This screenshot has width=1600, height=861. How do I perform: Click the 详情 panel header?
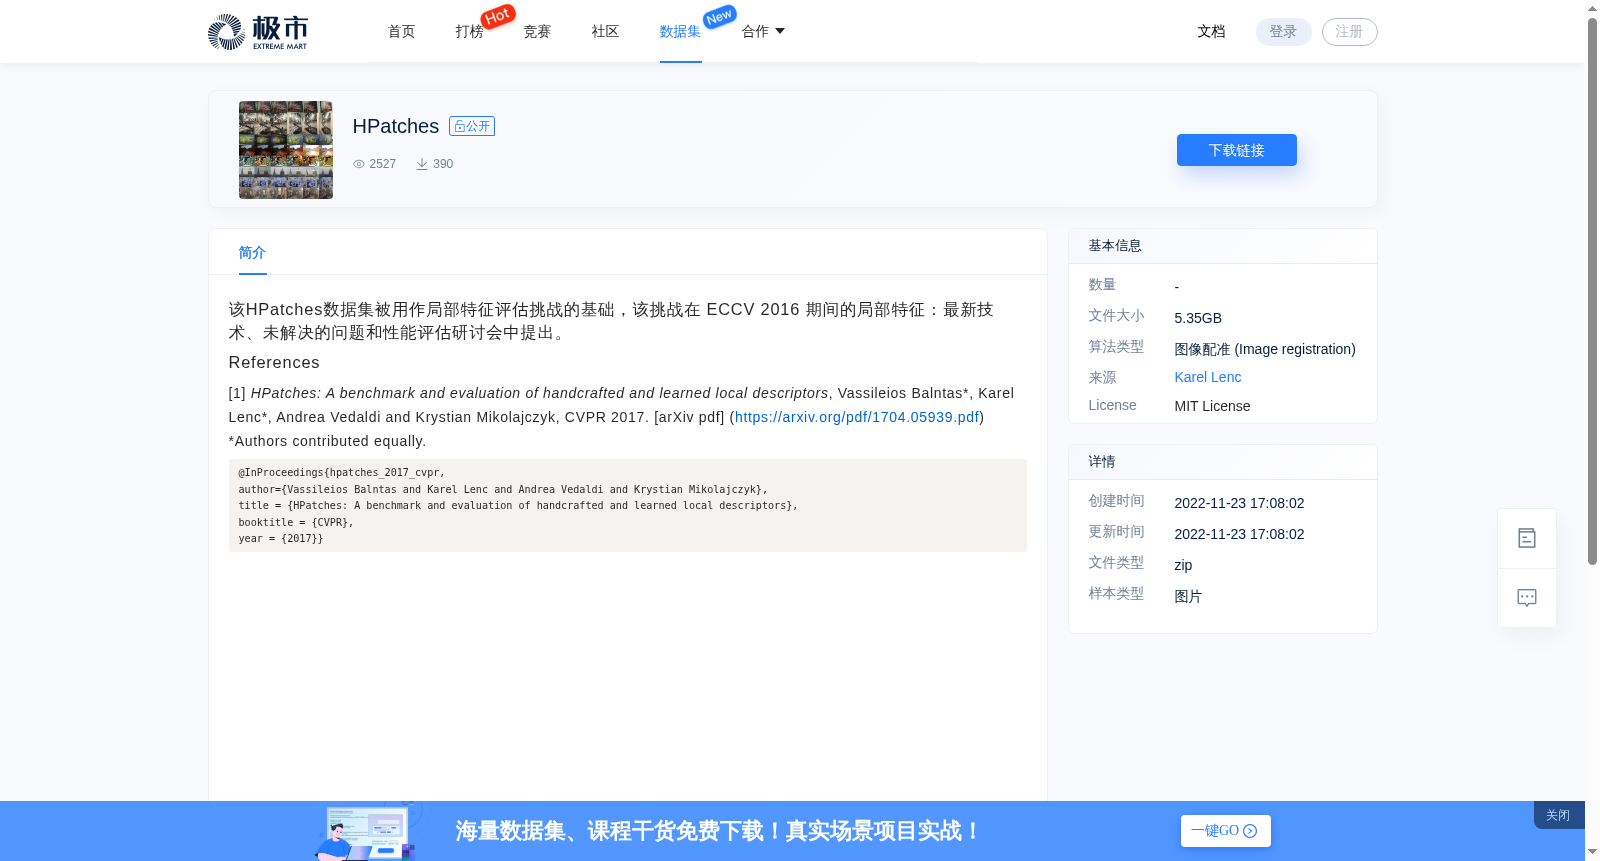pos(1223,462)
